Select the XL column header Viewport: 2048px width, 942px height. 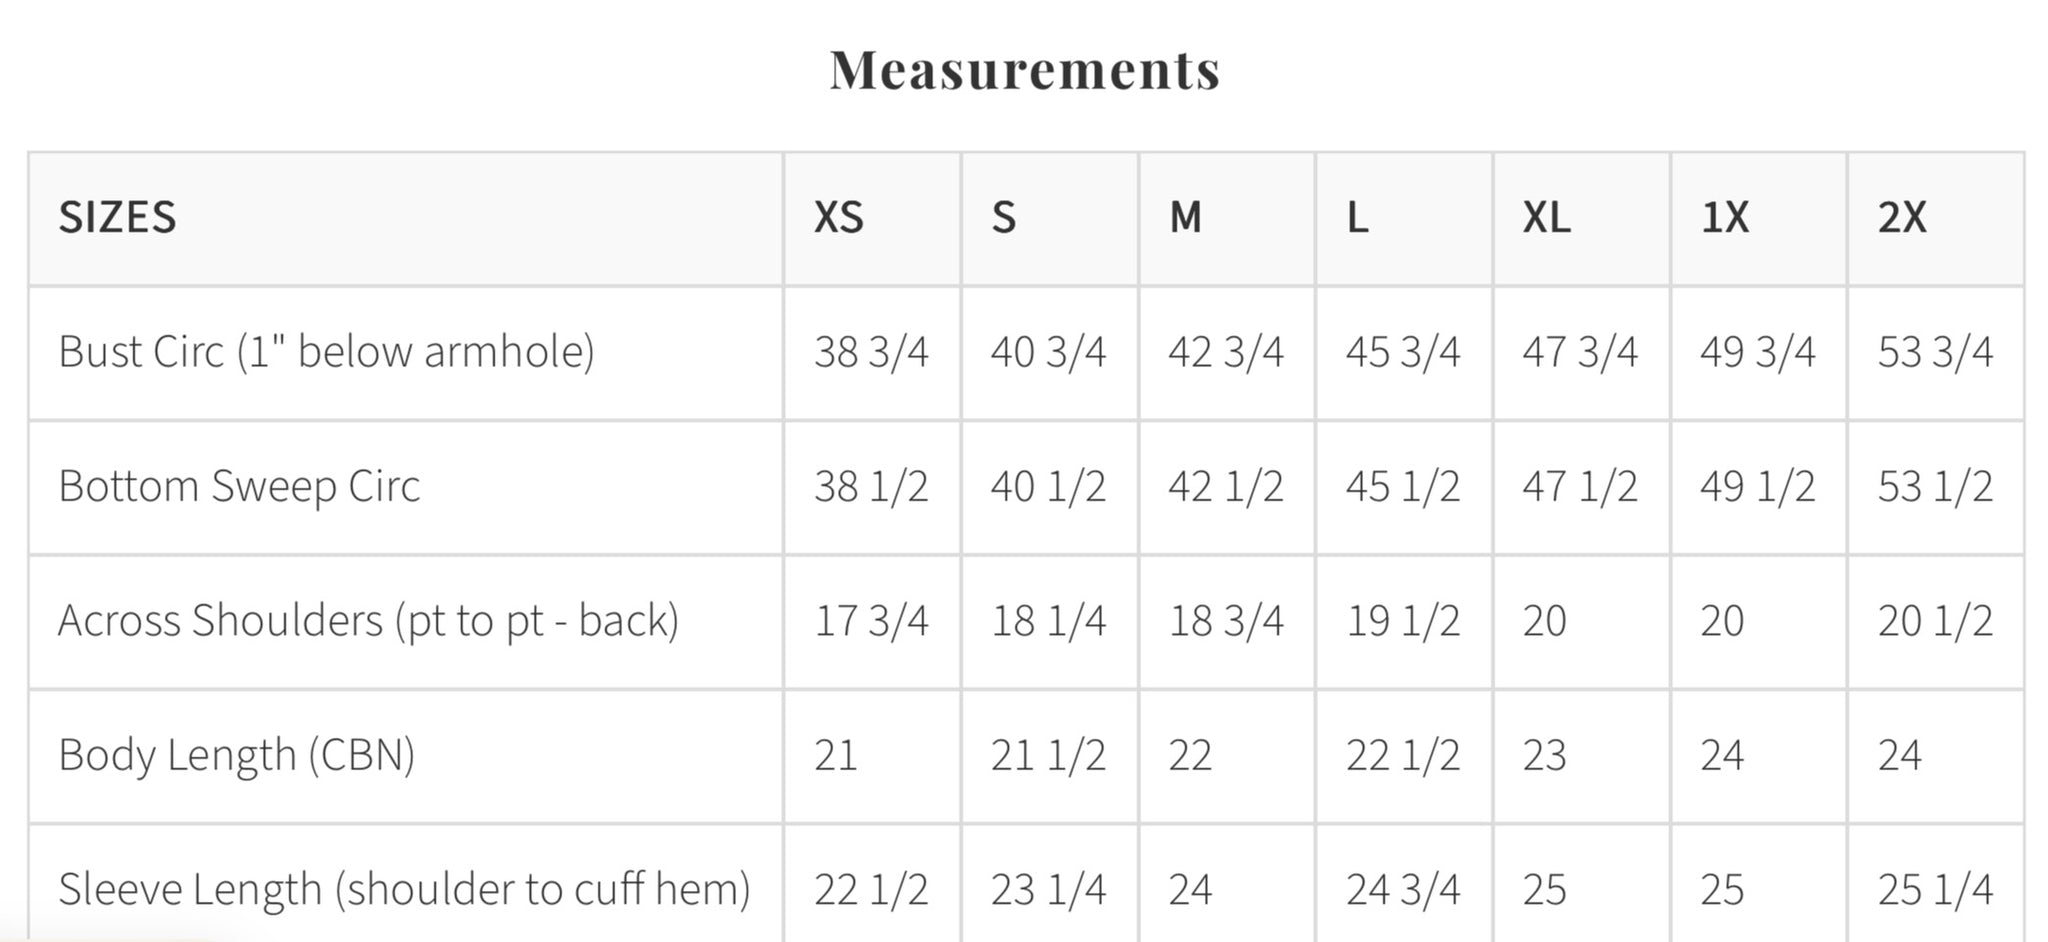pos(1546,217)
